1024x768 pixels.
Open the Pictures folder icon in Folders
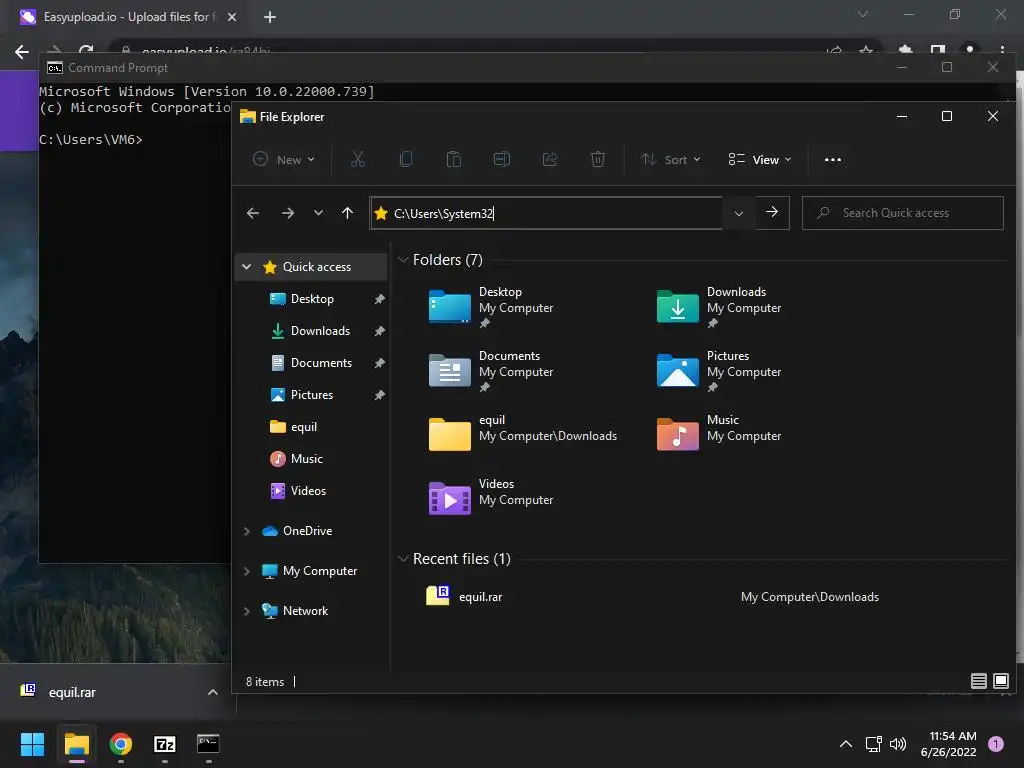pyautogui.click(x=677, y=370)
